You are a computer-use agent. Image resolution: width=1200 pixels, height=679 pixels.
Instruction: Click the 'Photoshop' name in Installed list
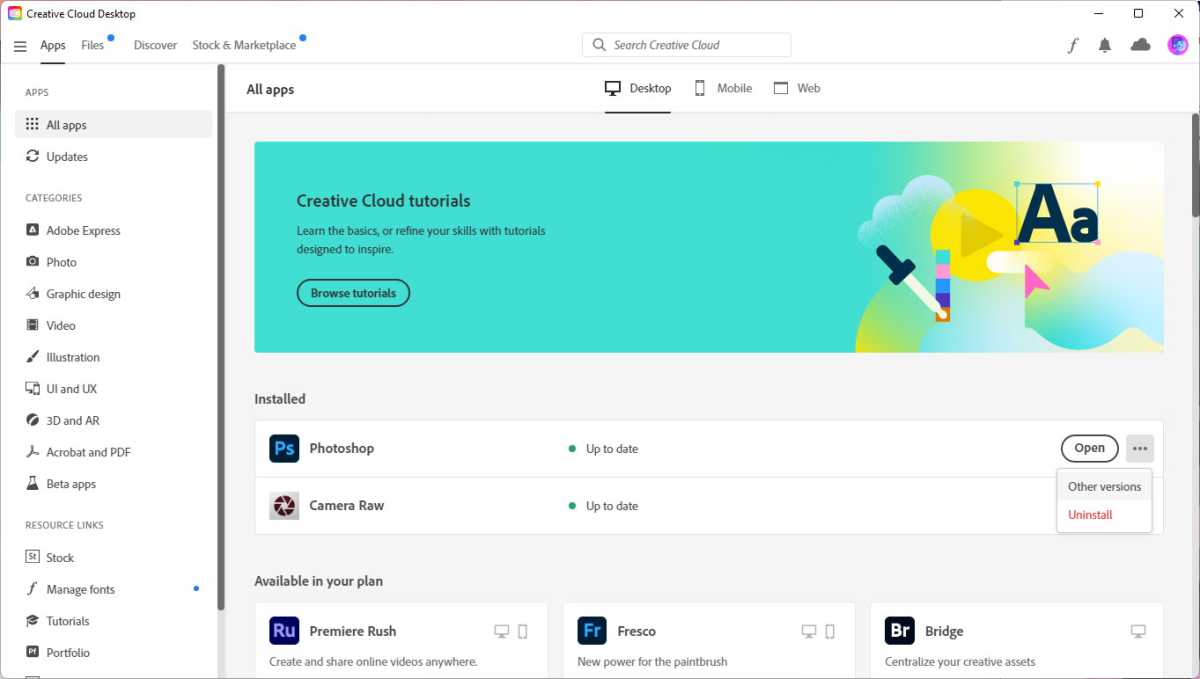pos(342,448)
